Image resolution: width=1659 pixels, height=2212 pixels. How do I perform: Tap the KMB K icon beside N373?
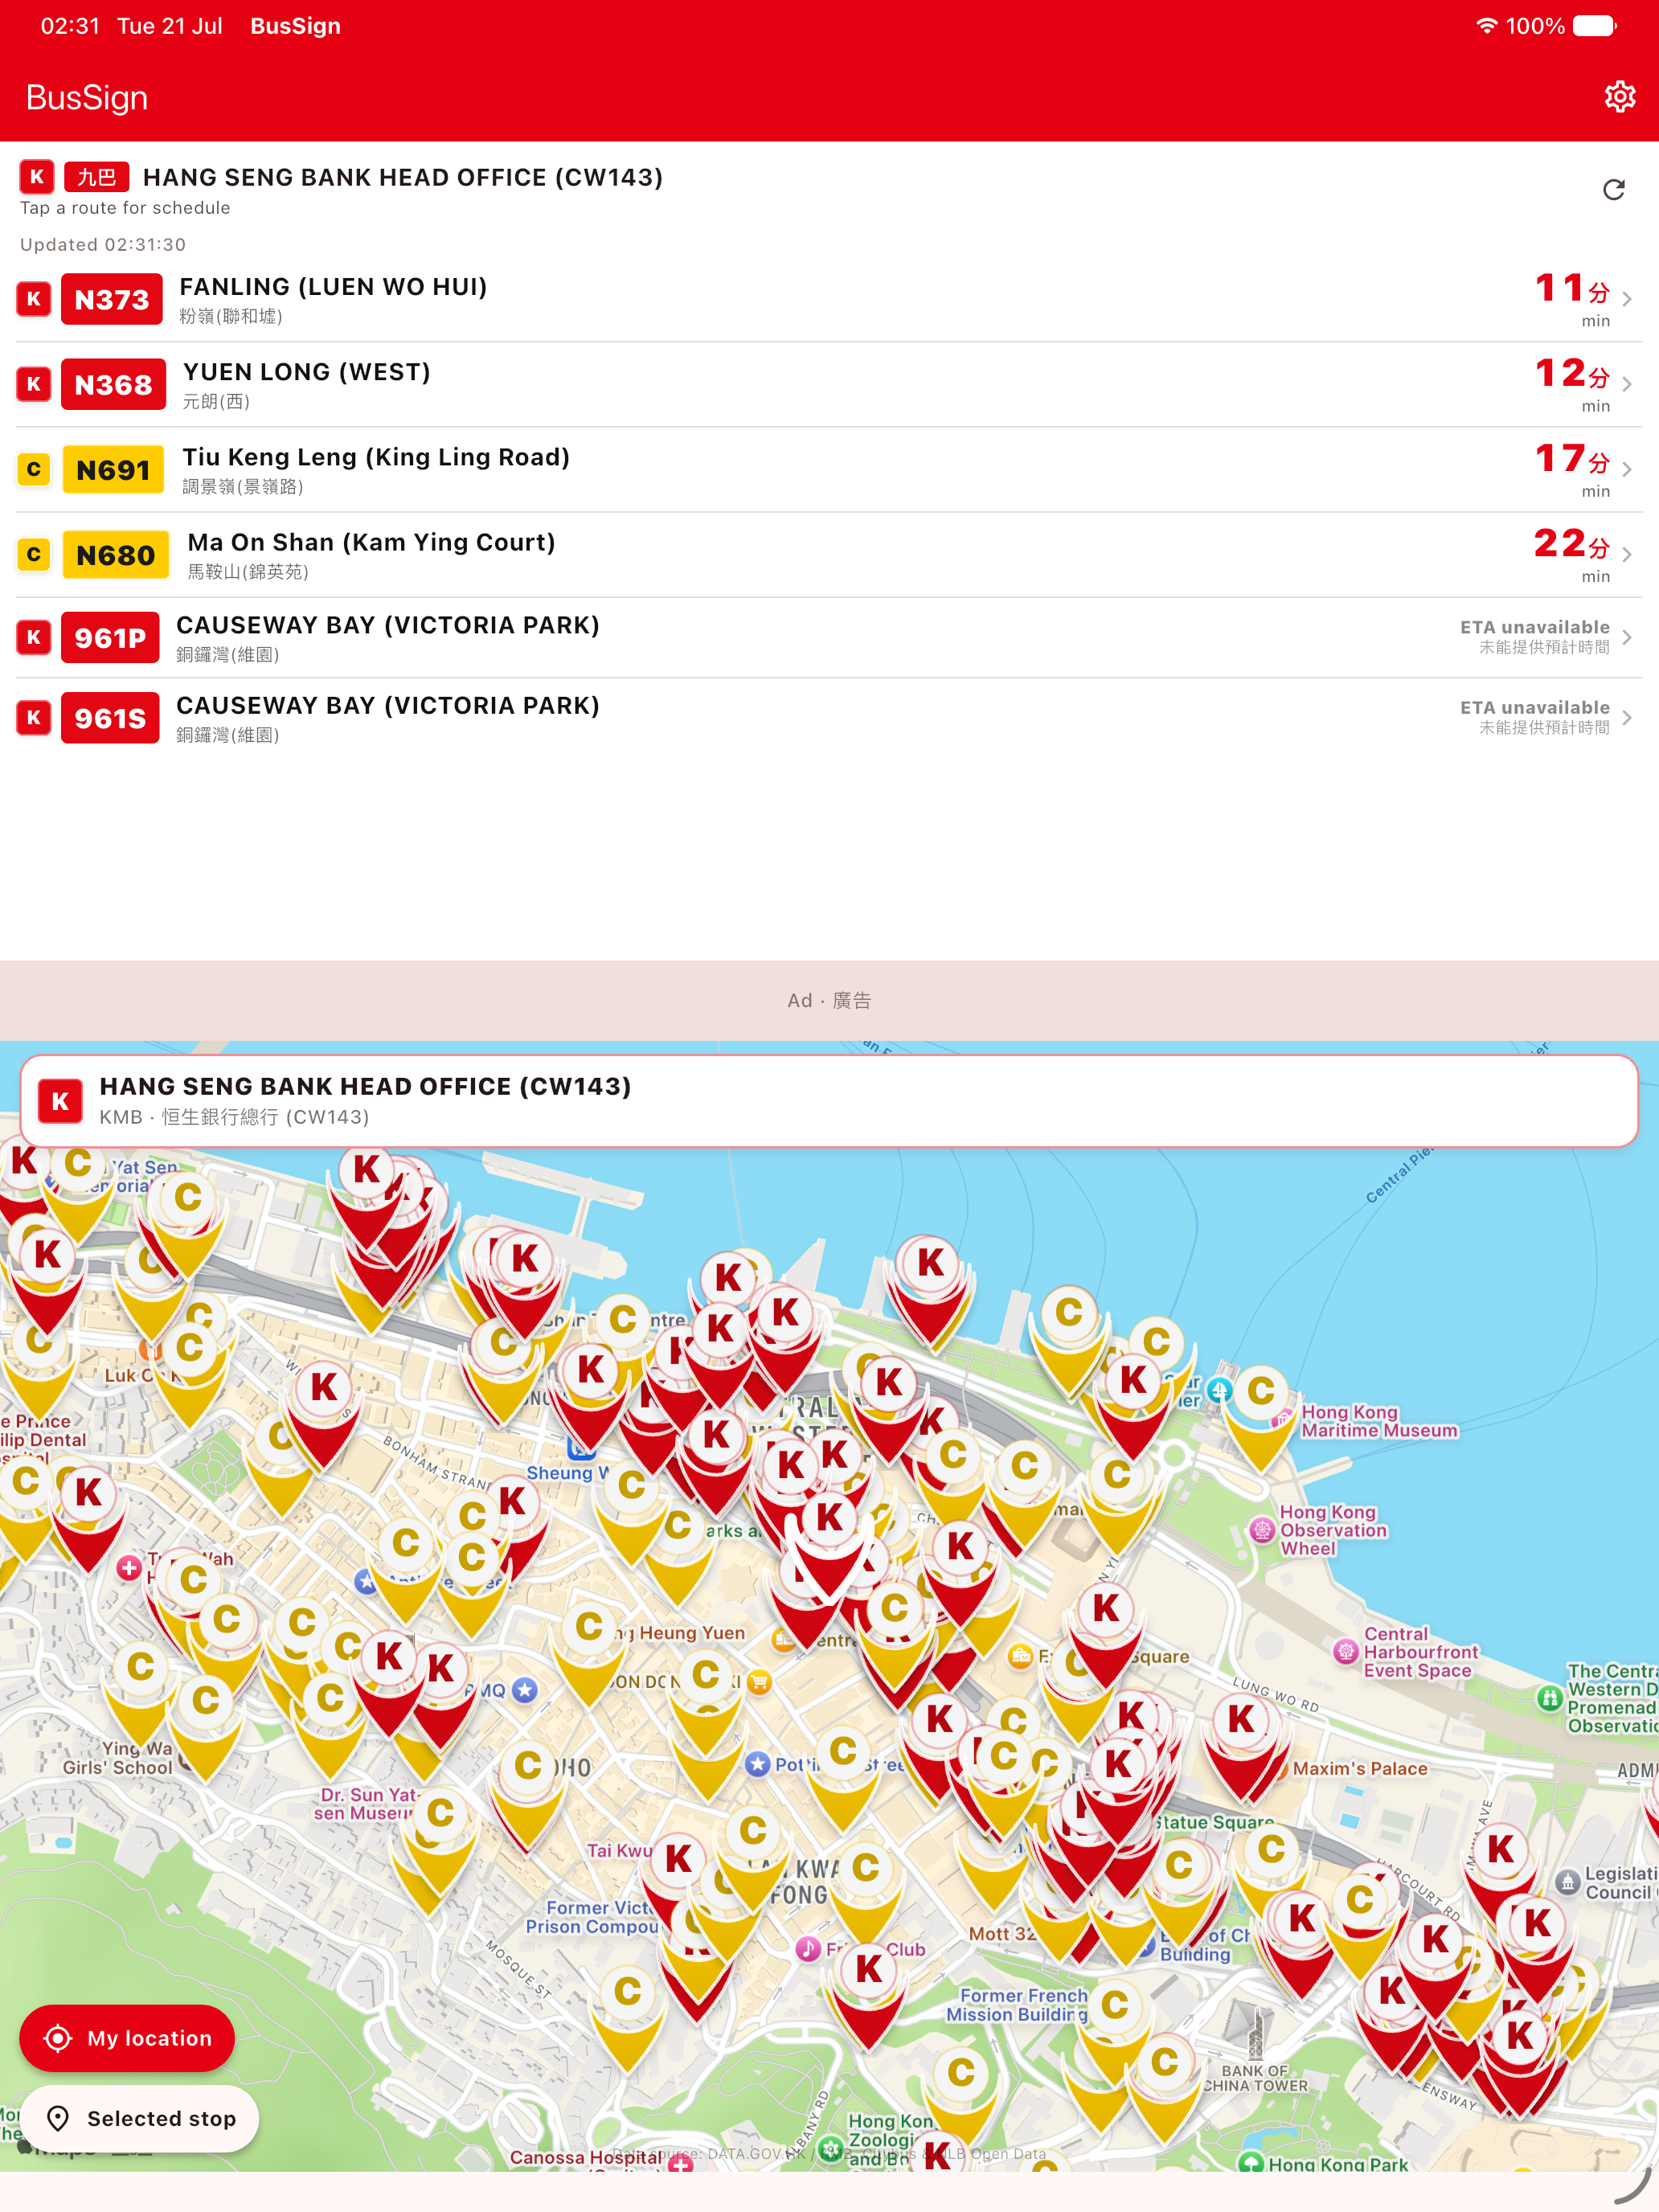[x=34, y=299]
